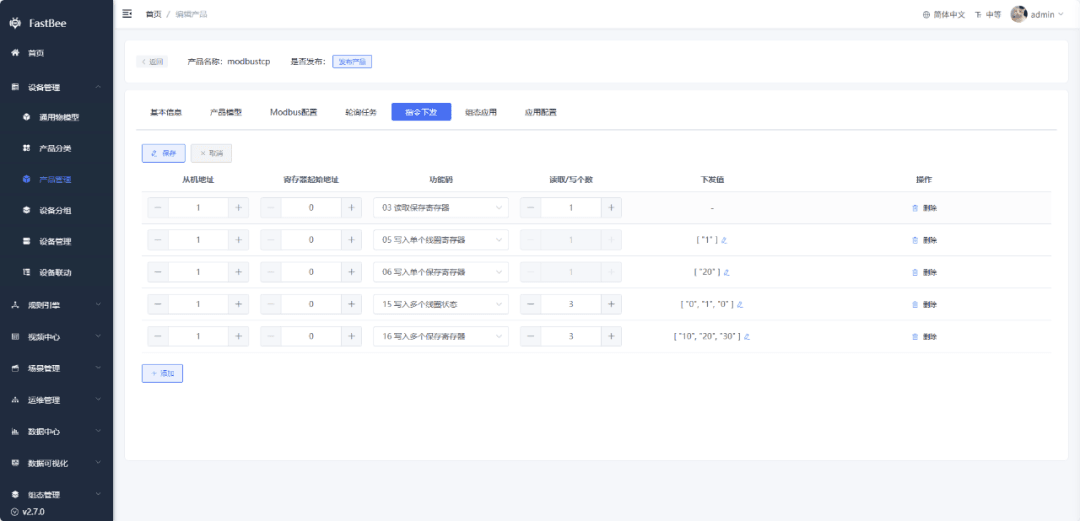The image size is (1080, 521).
Task: Expand the 数据中心 sidebar menu
Action: point(56,431)
